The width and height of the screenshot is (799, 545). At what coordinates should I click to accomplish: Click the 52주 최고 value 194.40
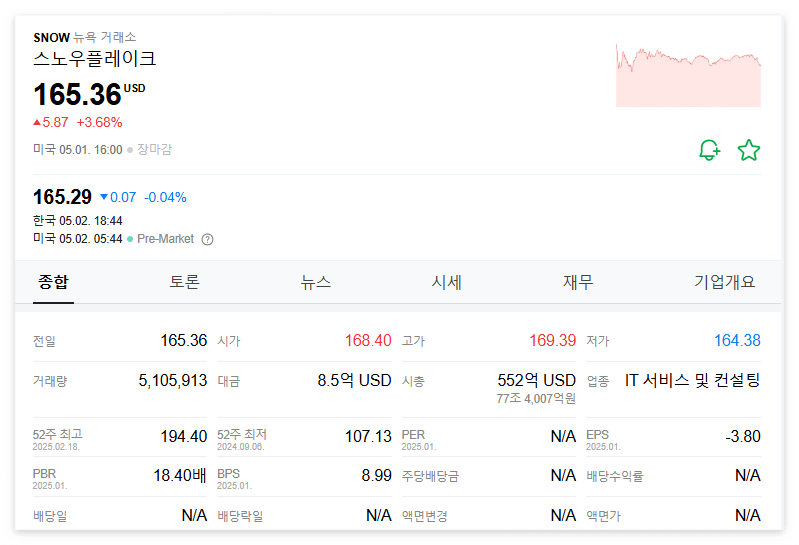tap(184, 437)
